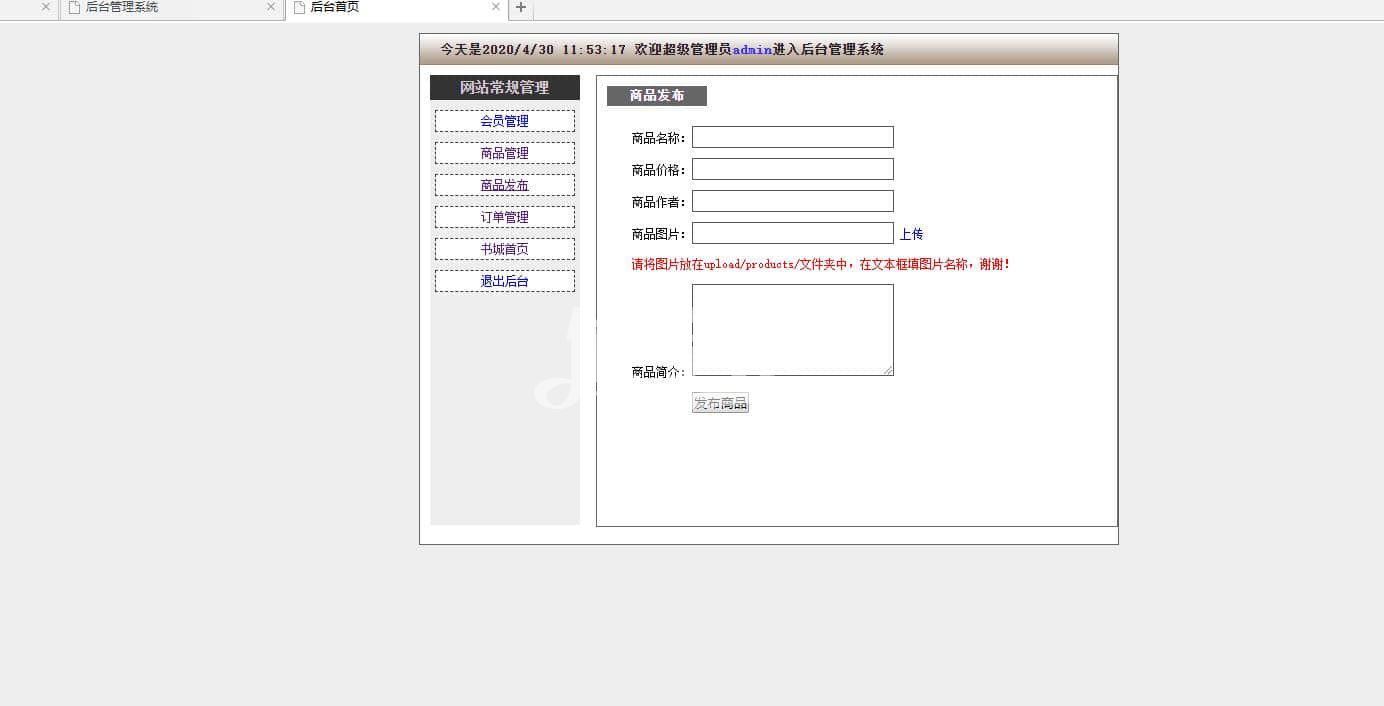Open 订单管理 from the sidebar
Image resolution: width=1384 pixels, height=706 pixels.
(x=504, y=217)
